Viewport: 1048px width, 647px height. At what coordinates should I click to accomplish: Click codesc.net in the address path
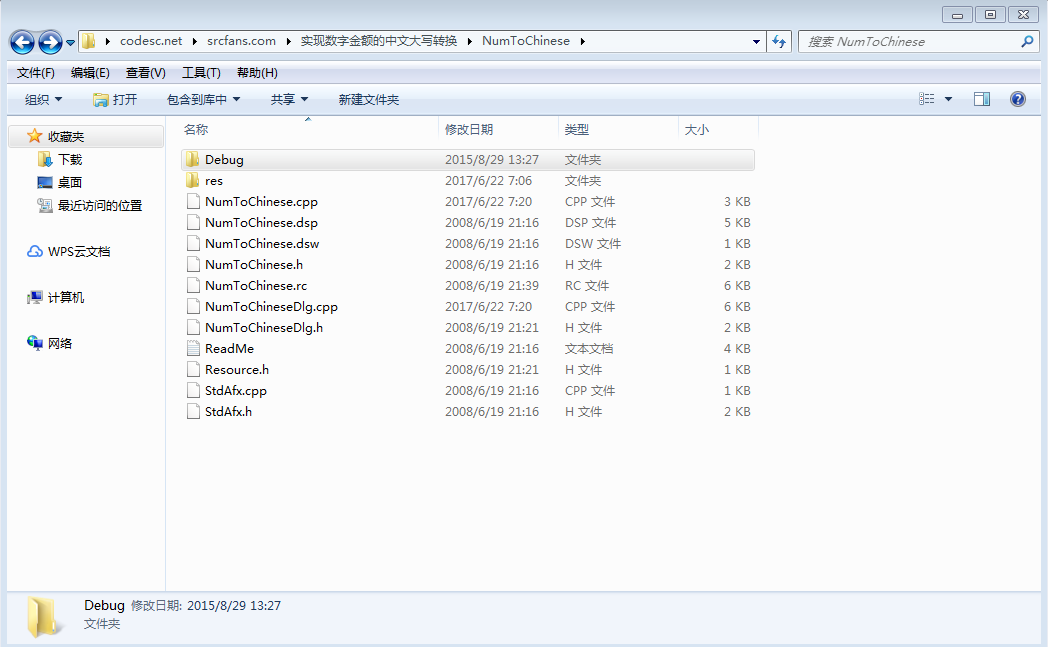[x=151, y=41]
